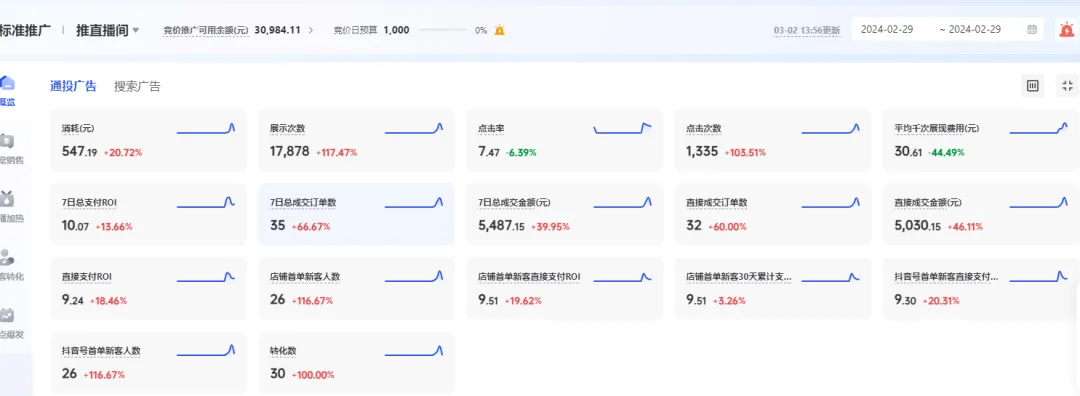Image resolution: width=1080 pixels, height=396 pixels.
Task: Click the 竞价推广可用余额(元) label
Action: pos(206,30)
